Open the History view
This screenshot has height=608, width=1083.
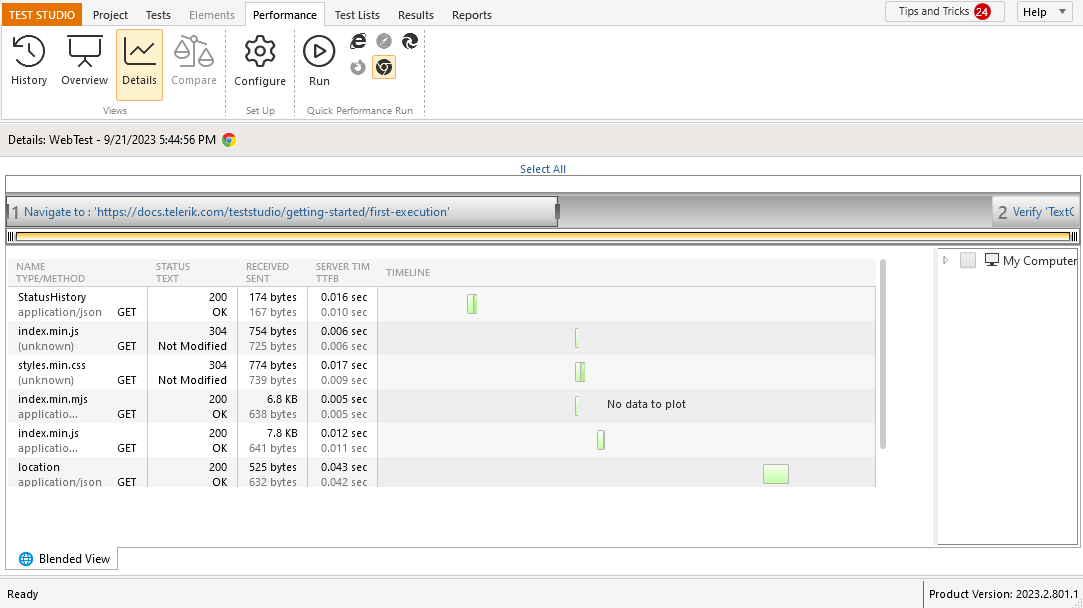tap(29, 62)
